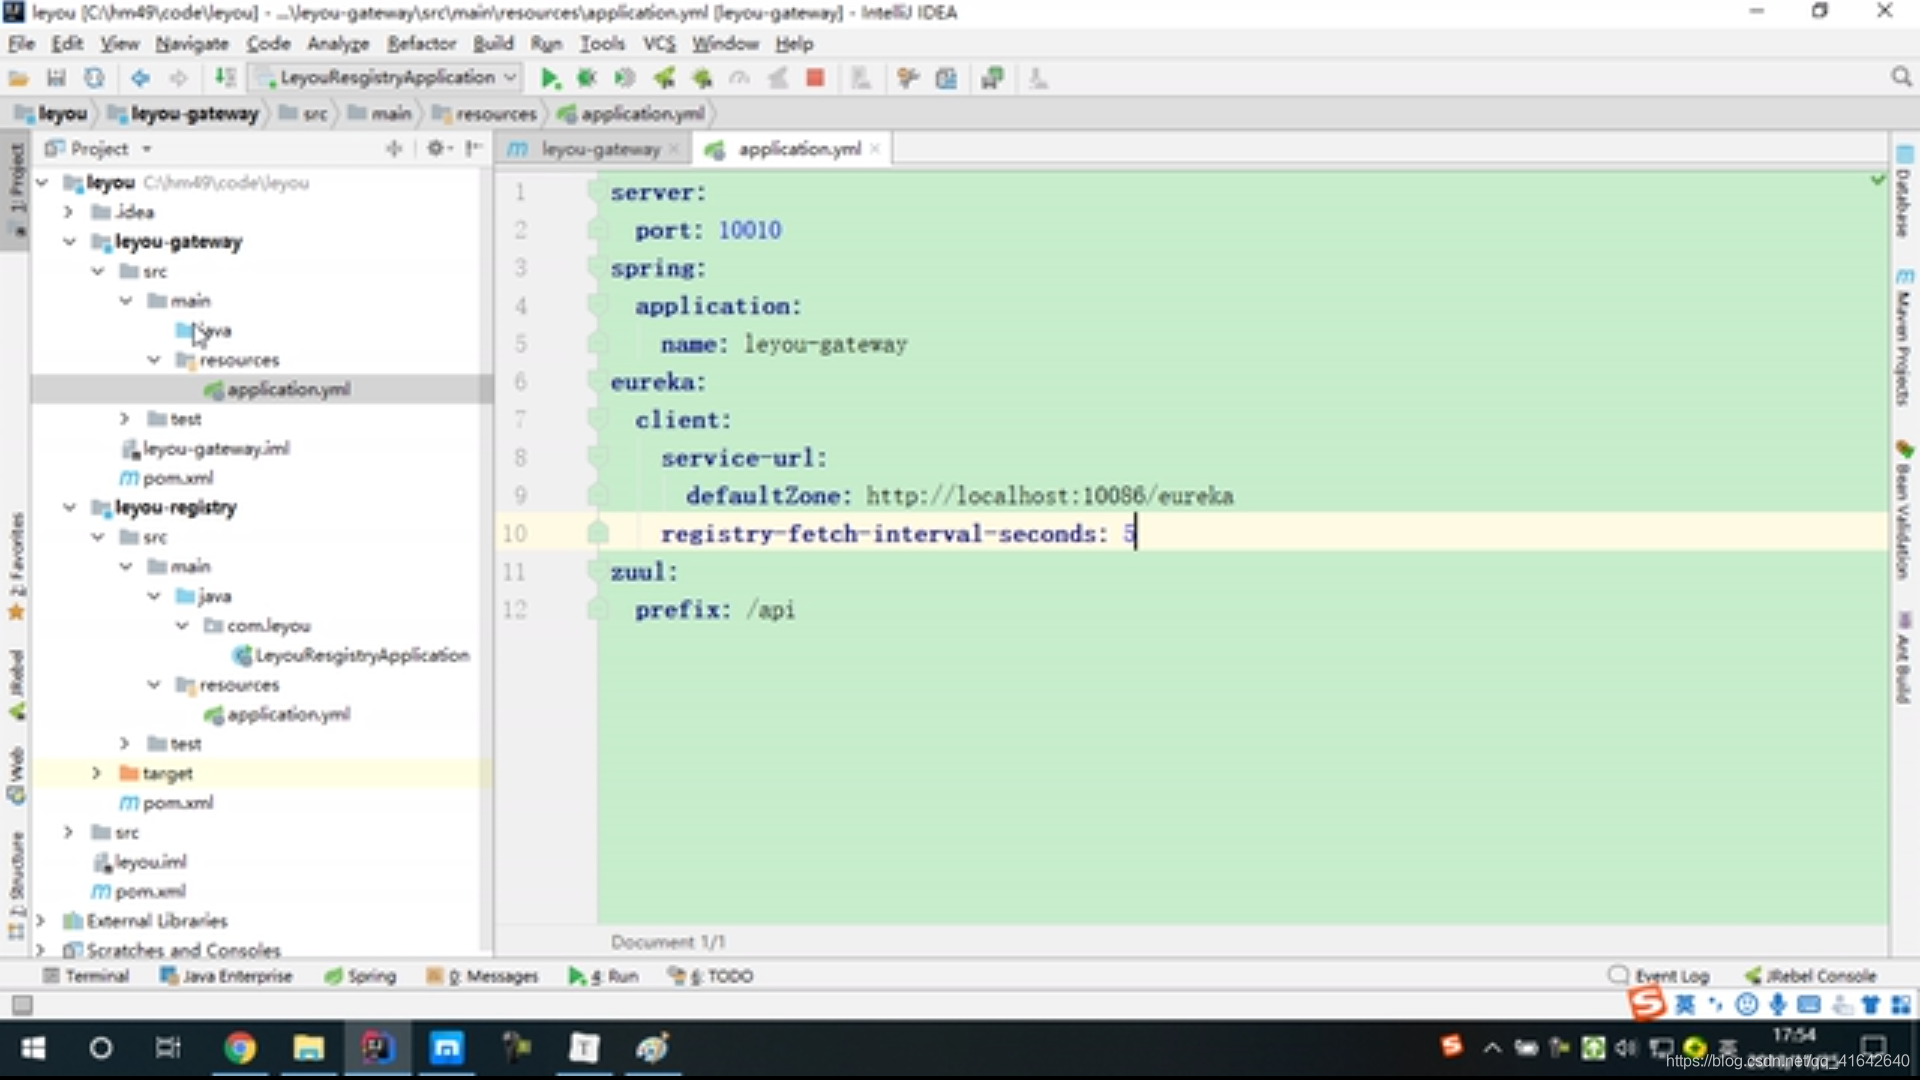Image resolution: width=1920 pixels, height=1080 pixels.
Task: Open JRebel Console
Action: [x=1810, y=976]
